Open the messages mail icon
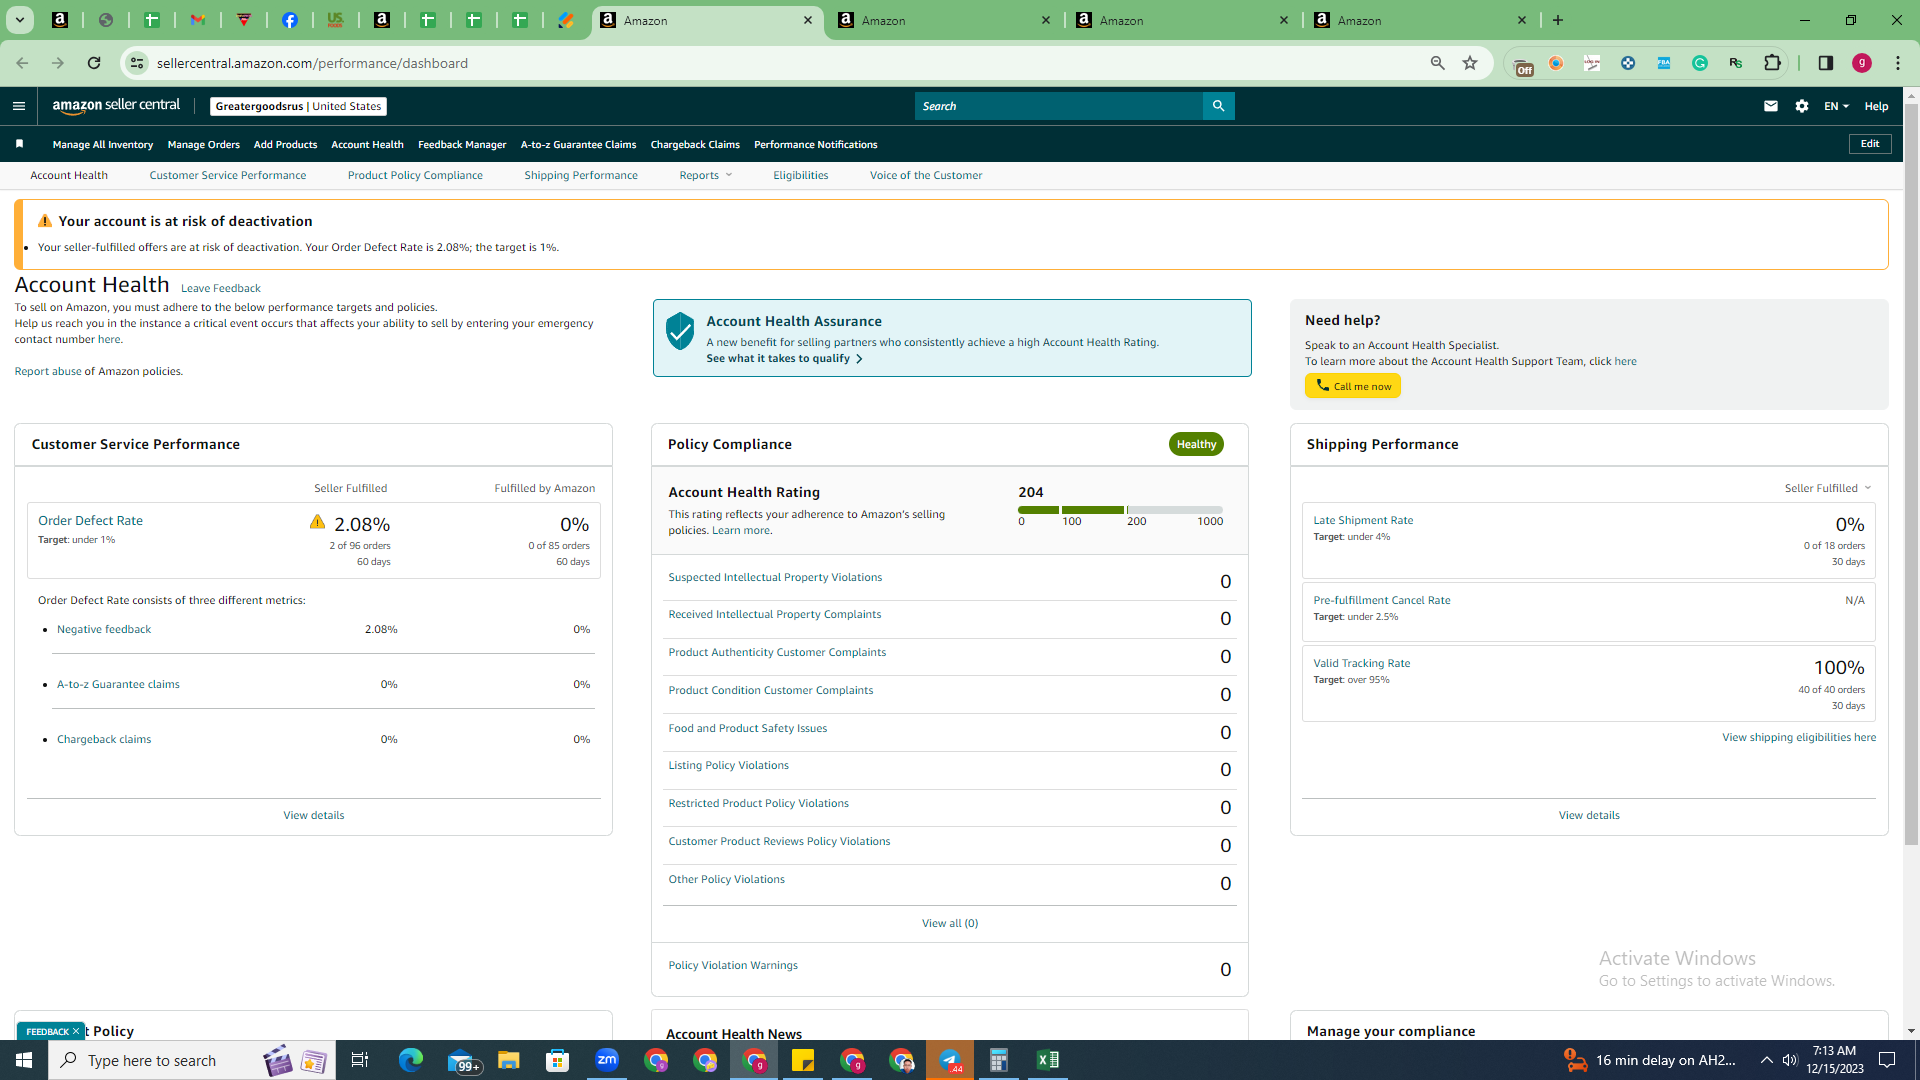1920x1080 pixels. pyautogui.click(x=1771, y=106)
